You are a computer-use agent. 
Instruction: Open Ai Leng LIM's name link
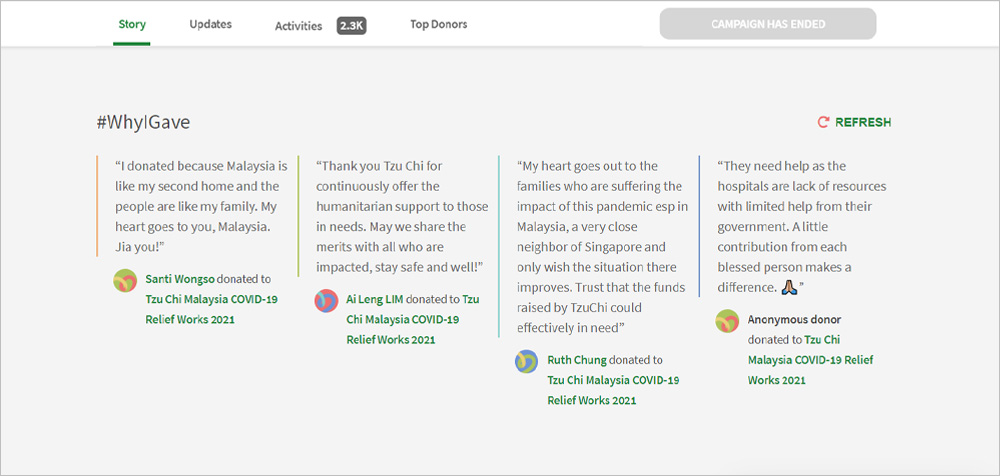[375, 299]
